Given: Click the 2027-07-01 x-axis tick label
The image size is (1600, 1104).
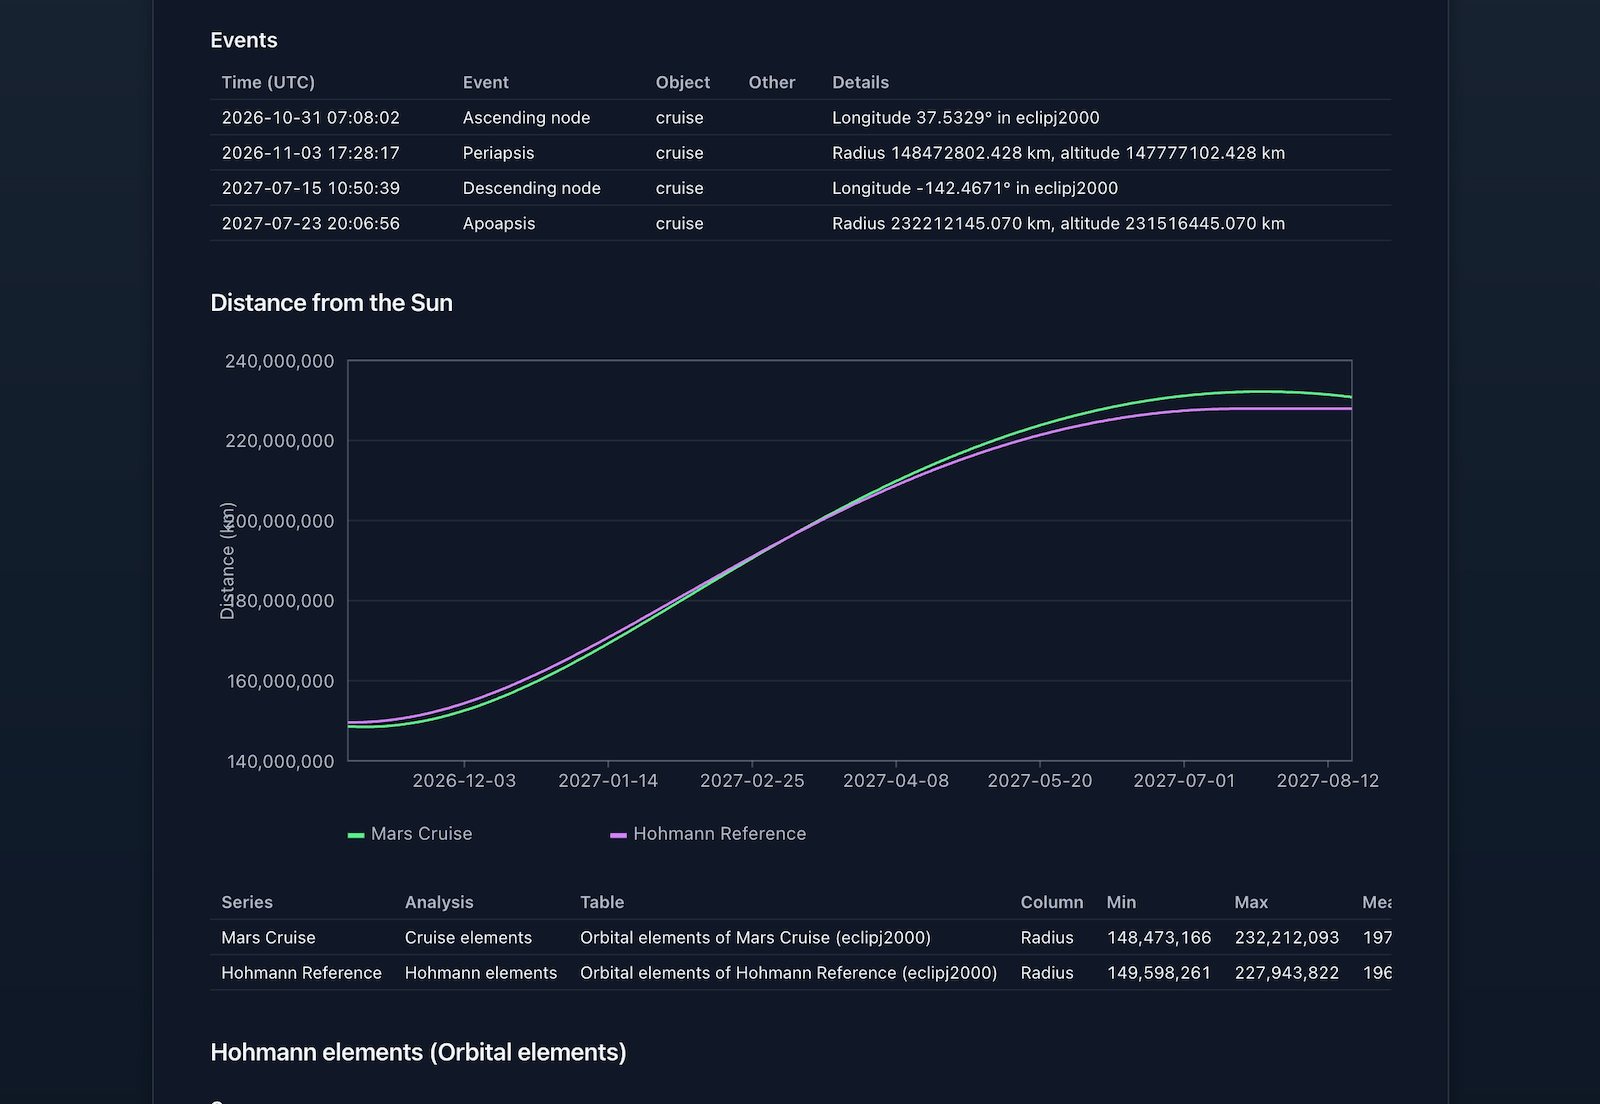Looking at the screenshot, I should tap(1184, 781).
